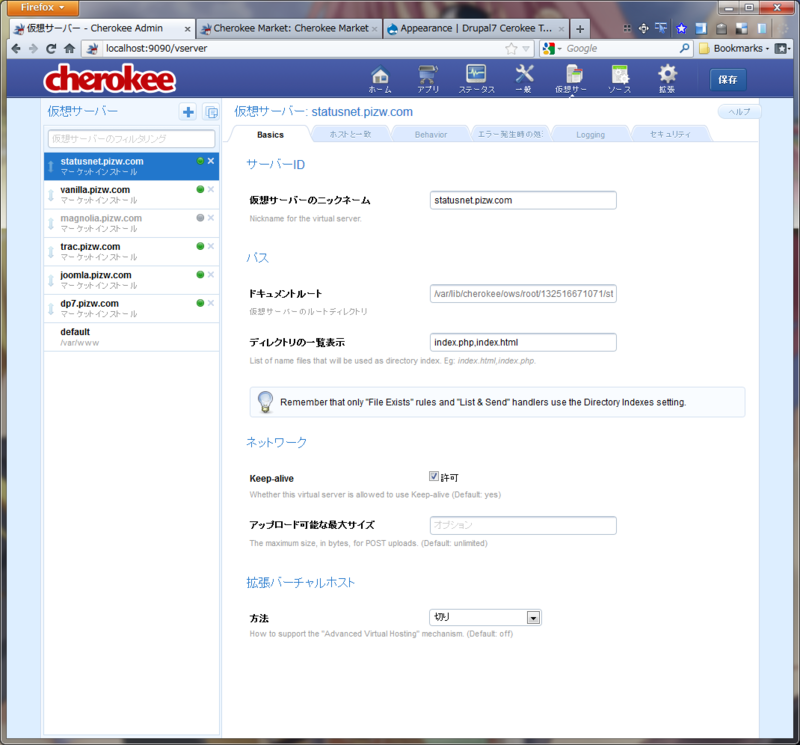Switch to the Behavior tab
Screen dimensions: 800x745
(431, 135)
